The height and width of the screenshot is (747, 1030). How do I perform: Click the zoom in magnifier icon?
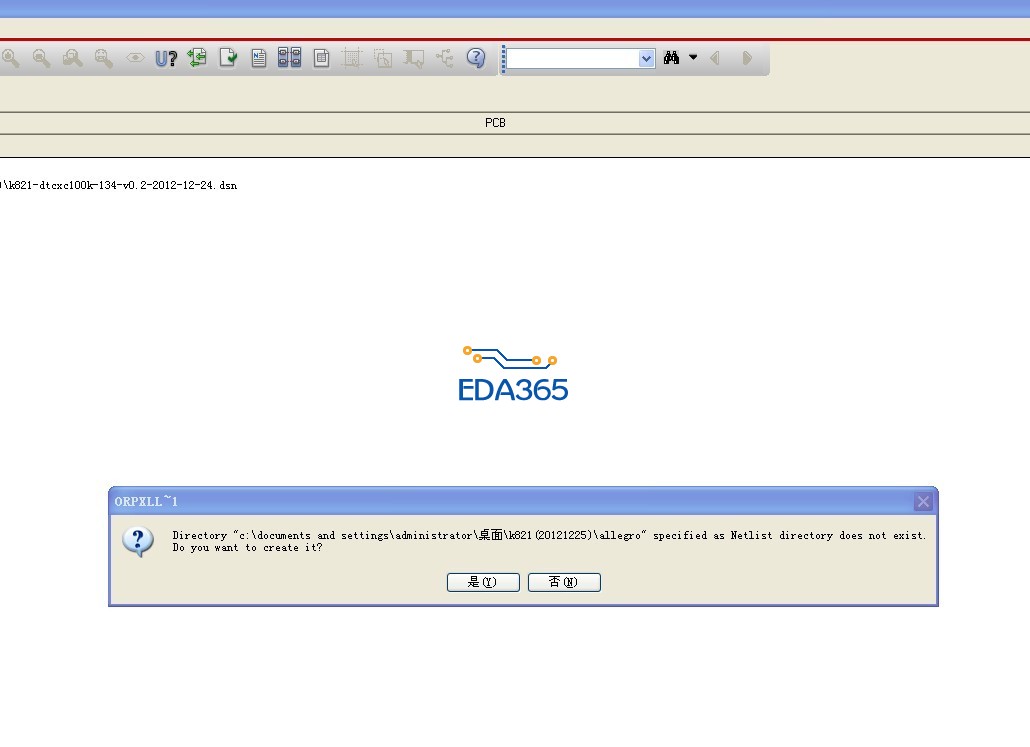point(9,58)
